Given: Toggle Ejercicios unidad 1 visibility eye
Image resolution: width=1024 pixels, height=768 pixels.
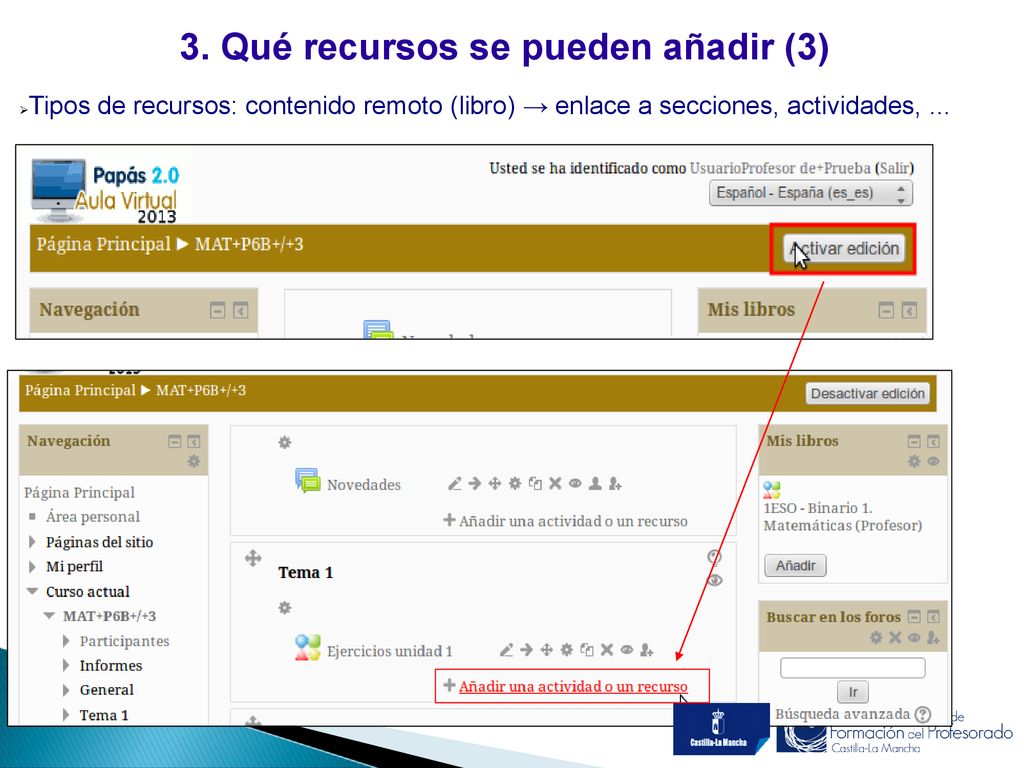Looking at the screenshot, I should tap(627, 650).
